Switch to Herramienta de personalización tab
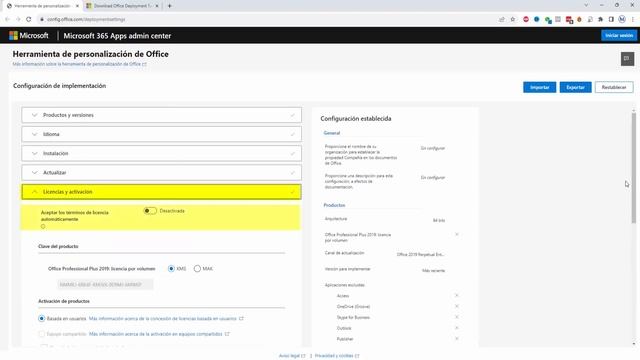This screenshot has width=640, height=360. (x=42, y=6)
